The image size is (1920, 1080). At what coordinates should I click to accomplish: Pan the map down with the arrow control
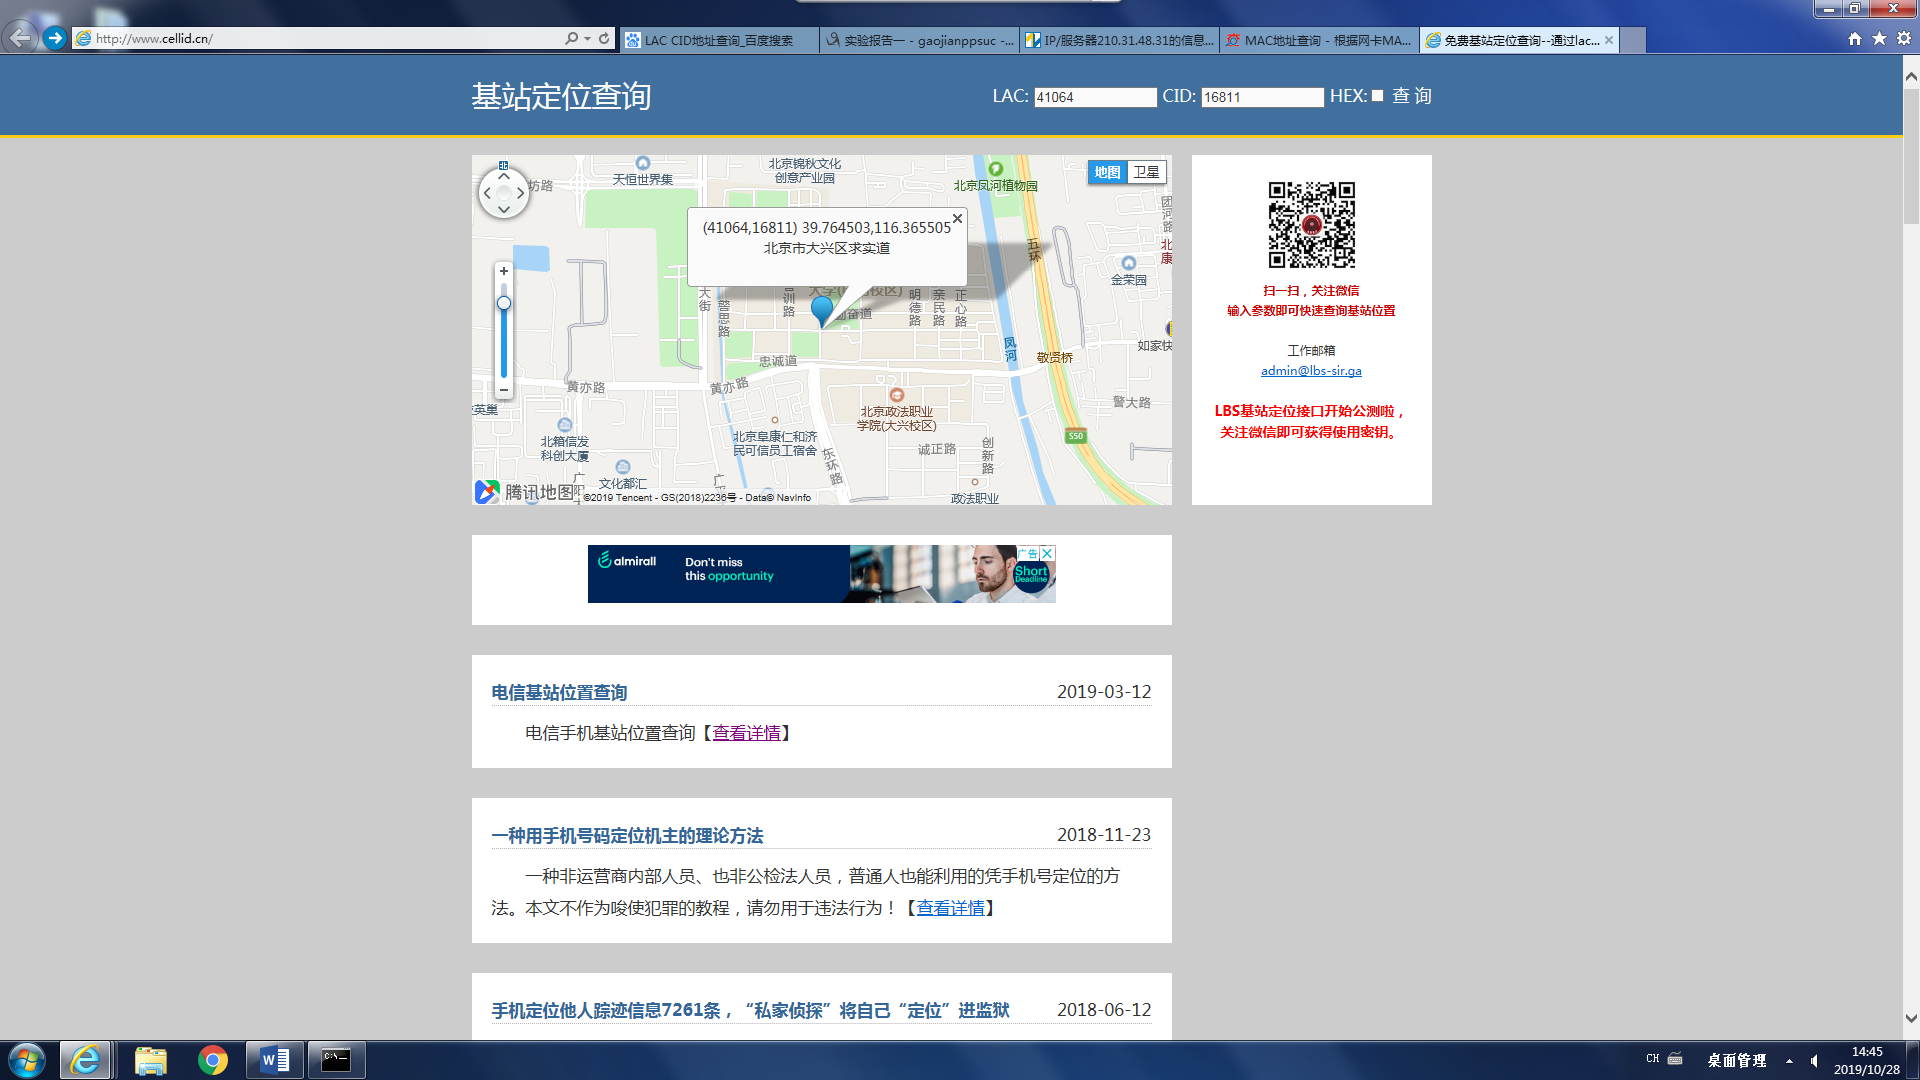504,210
